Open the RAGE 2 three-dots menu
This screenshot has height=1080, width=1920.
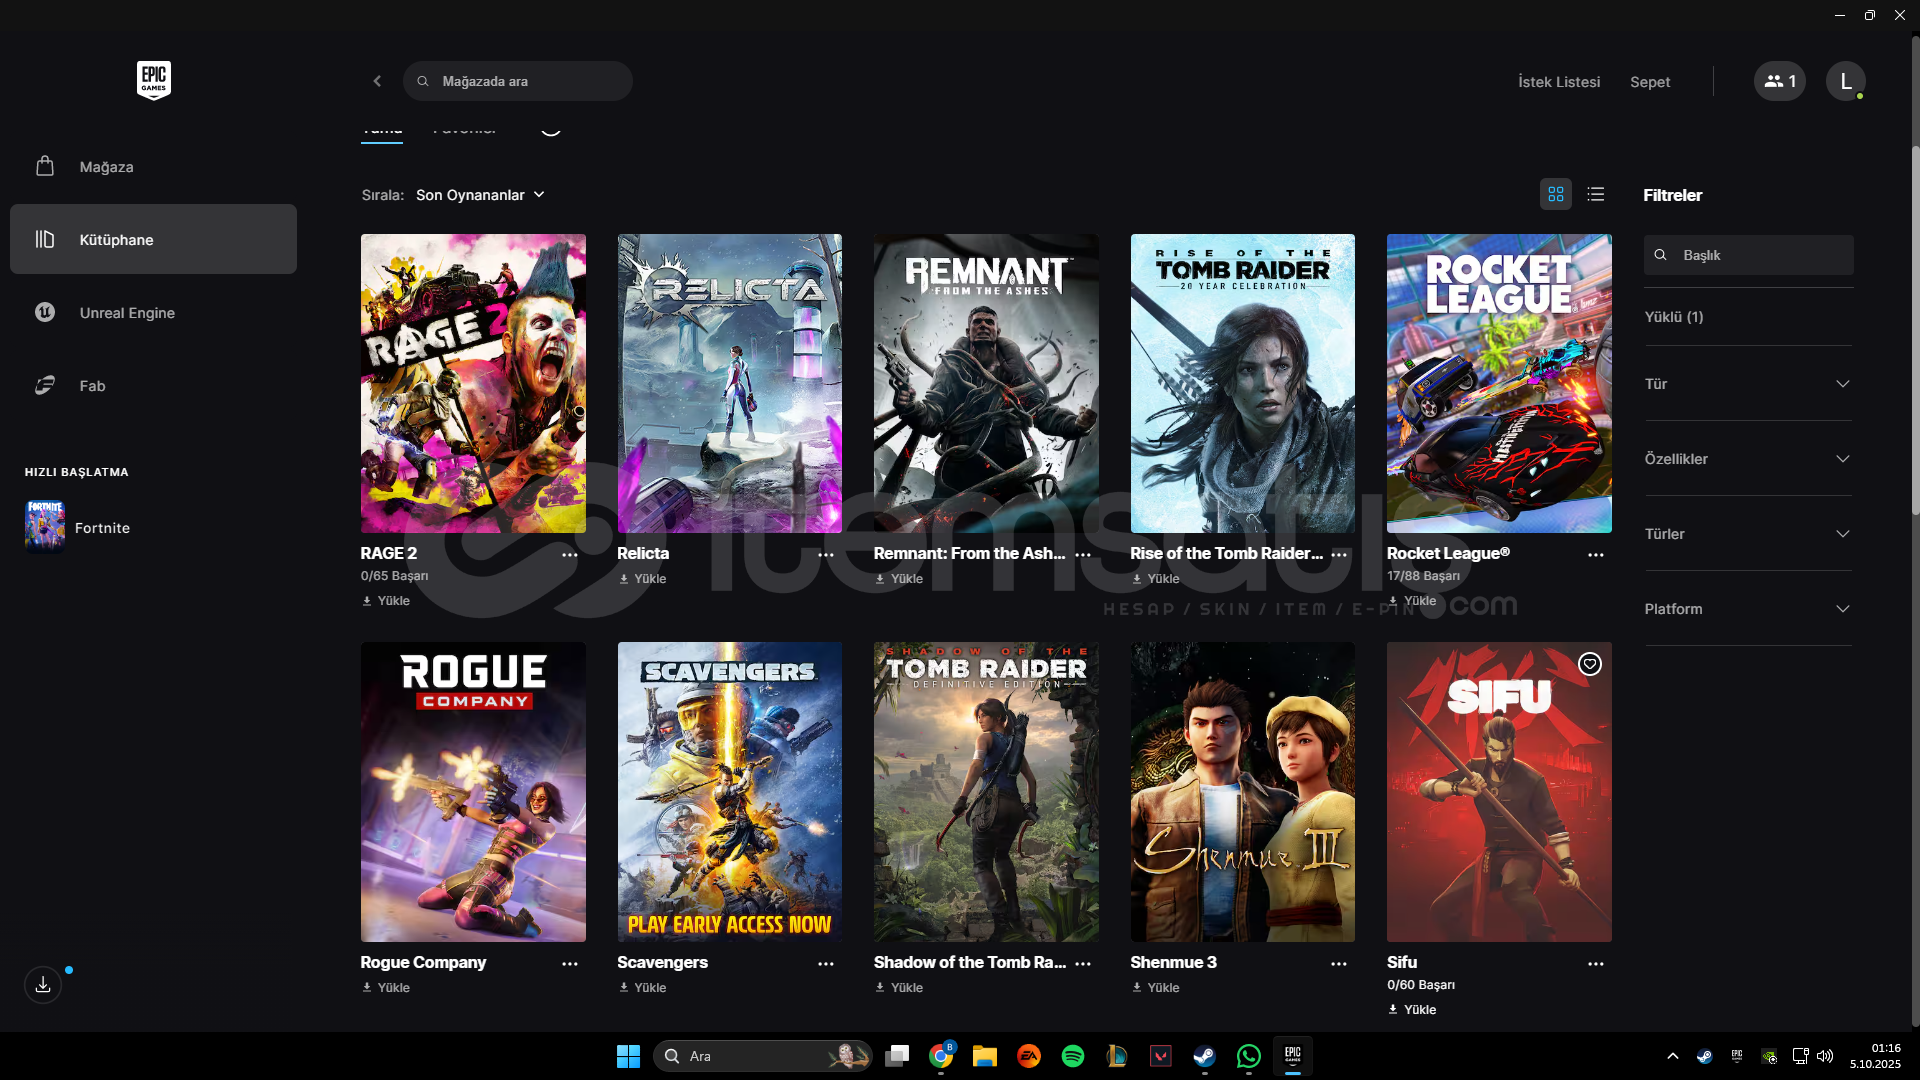tap(570, 555)
